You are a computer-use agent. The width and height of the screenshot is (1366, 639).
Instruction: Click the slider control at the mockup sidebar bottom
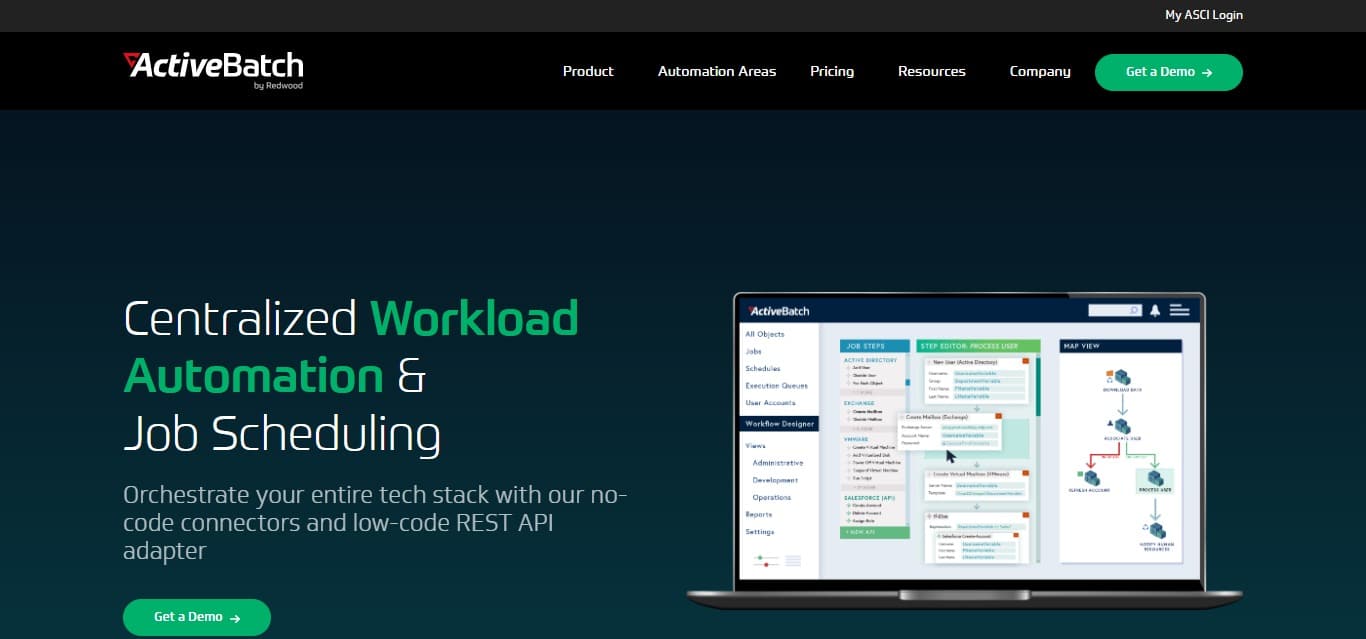tap(767, 560)
